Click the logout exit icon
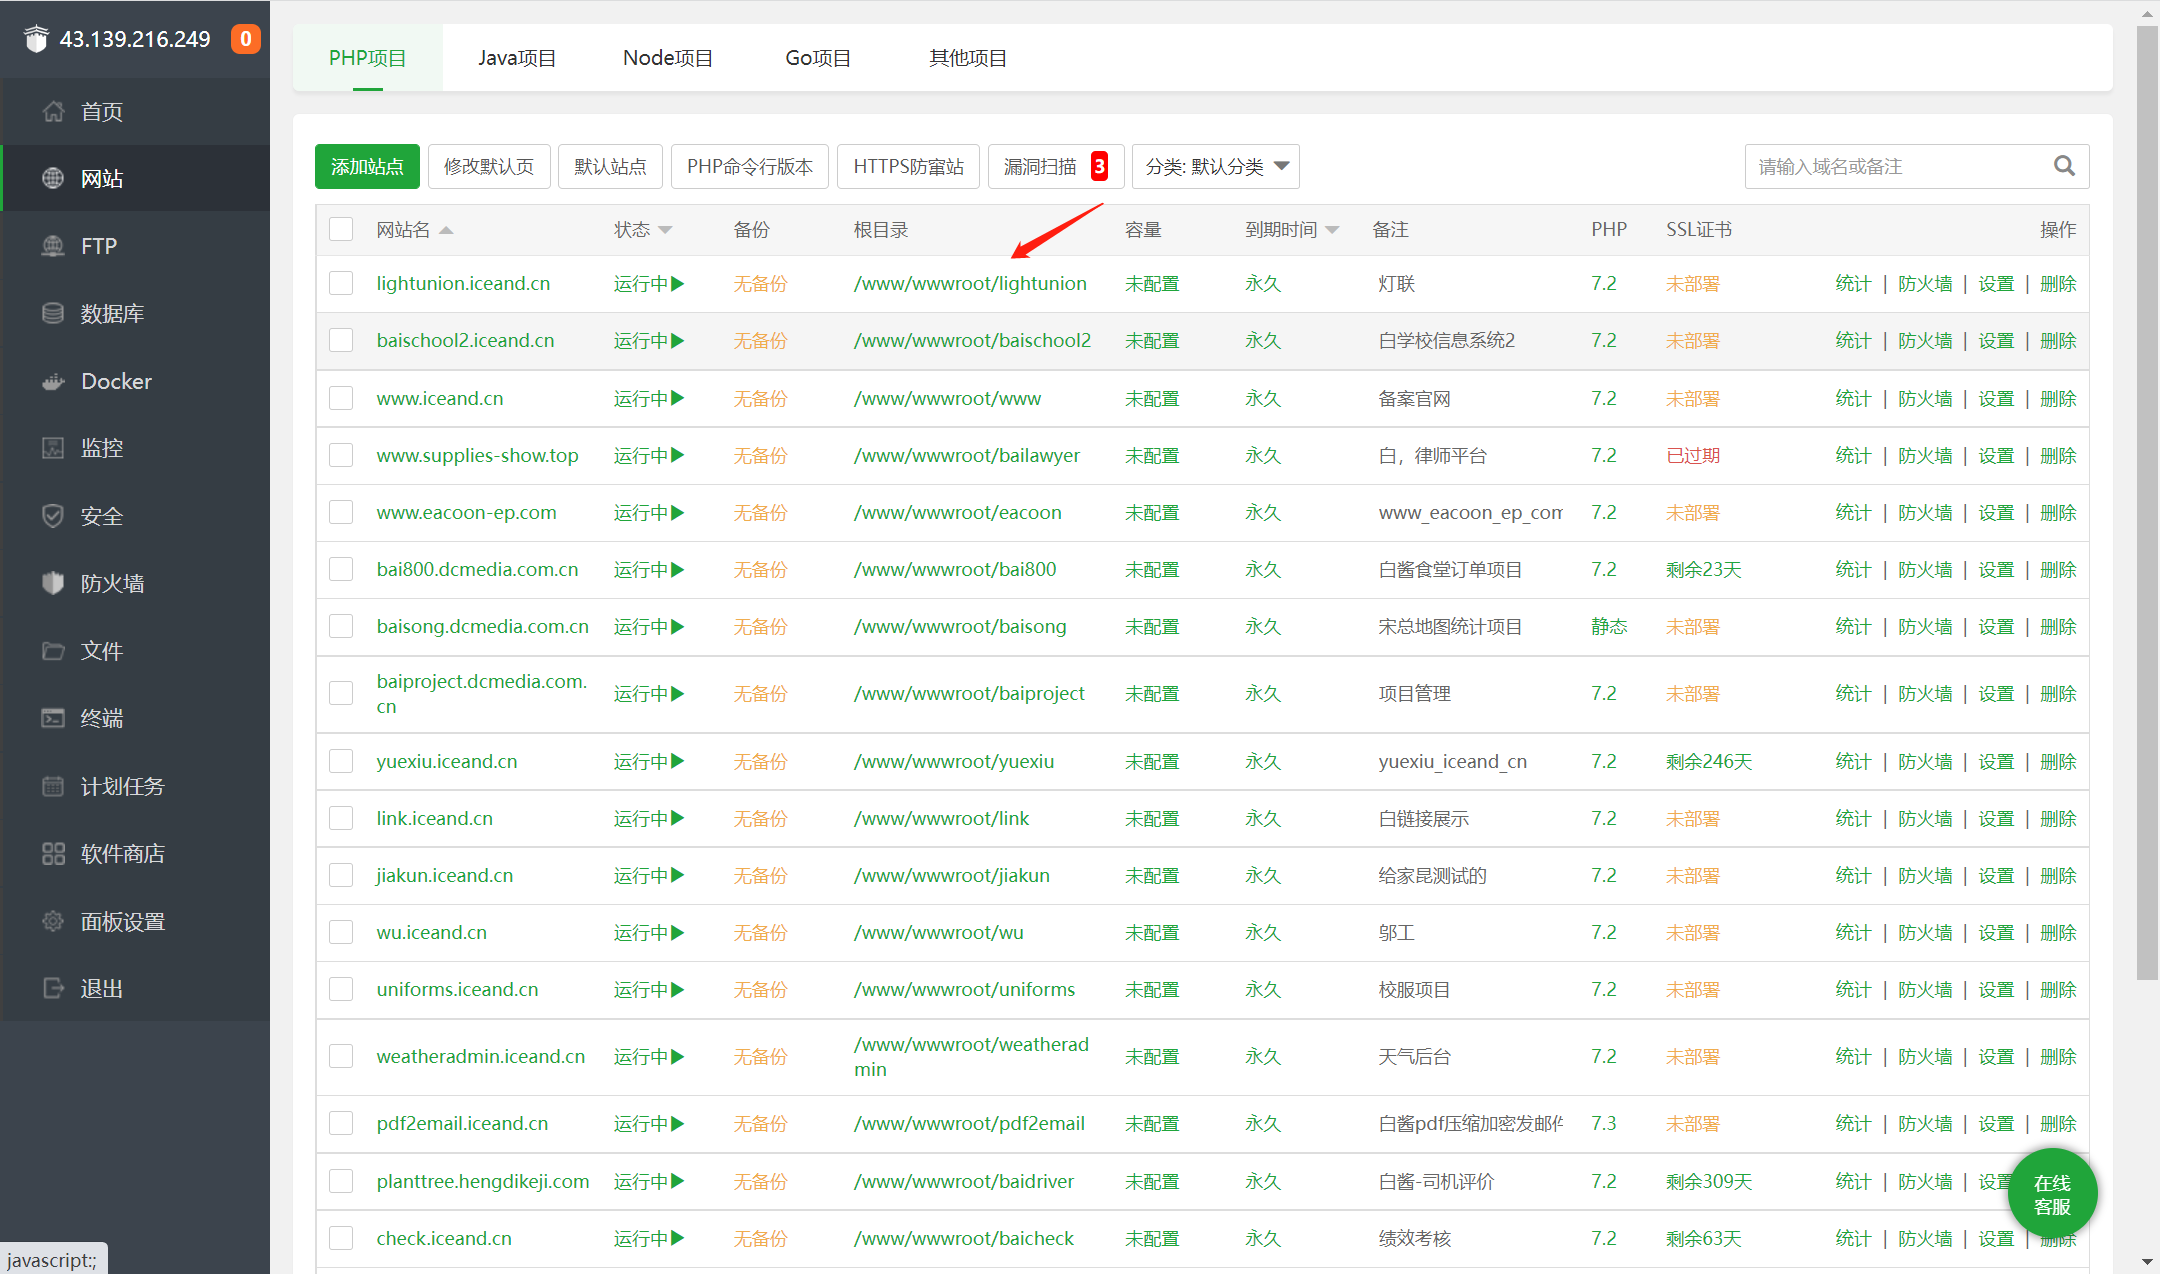 click(x=53, y=988)
